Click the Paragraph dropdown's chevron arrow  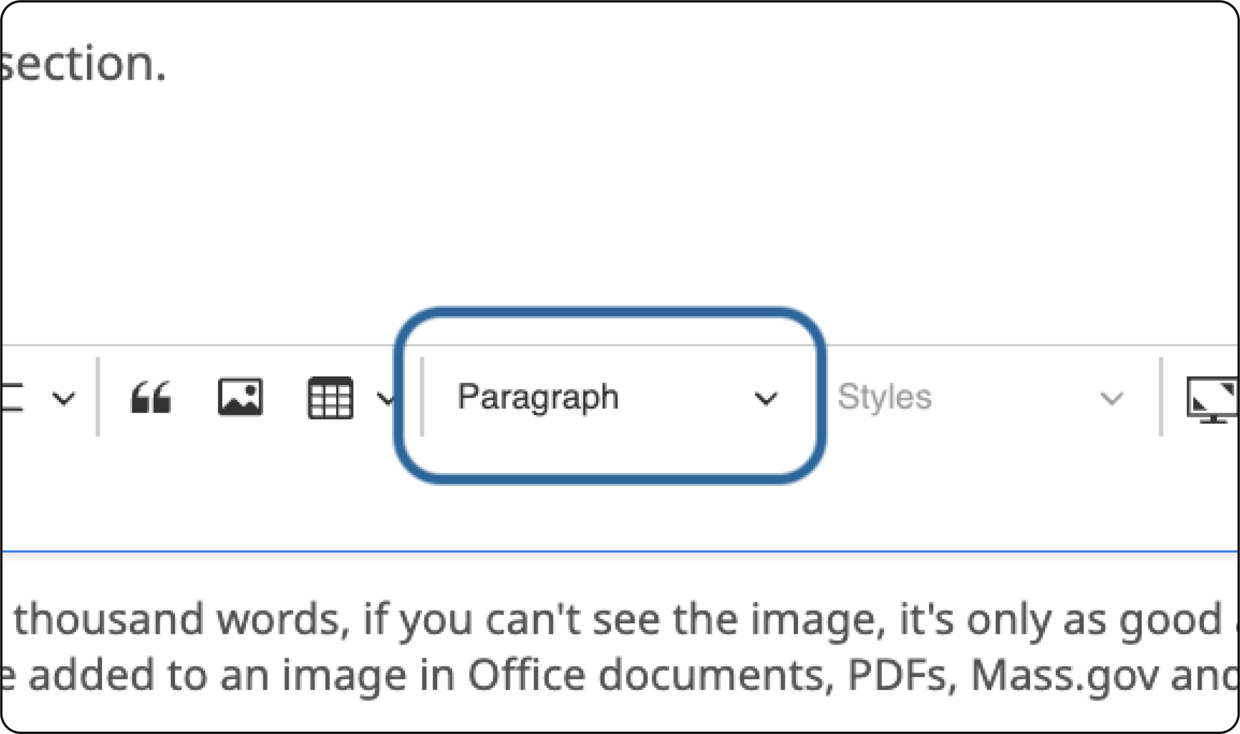[x=767, y=399]
